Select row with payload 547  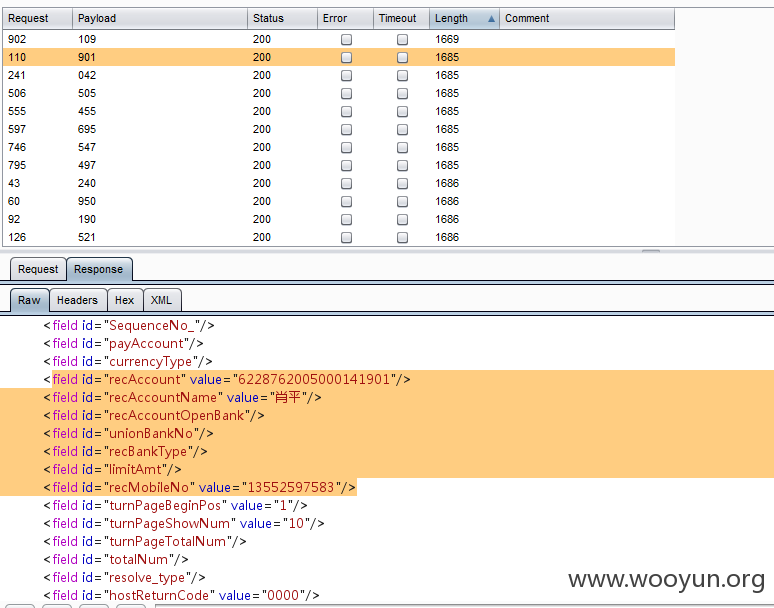click(x=339, y=148)
